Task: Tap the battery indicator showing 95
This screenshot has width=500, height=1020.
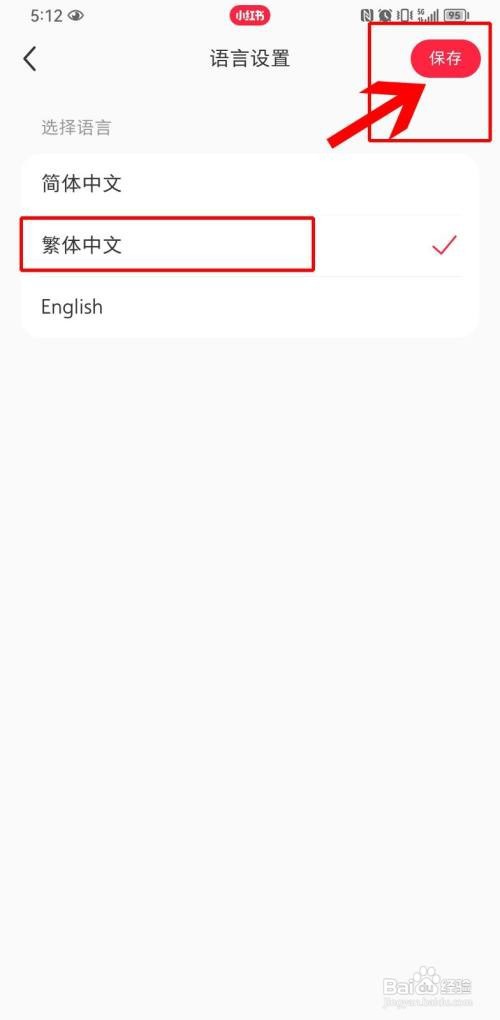Action: pos(457,15)
